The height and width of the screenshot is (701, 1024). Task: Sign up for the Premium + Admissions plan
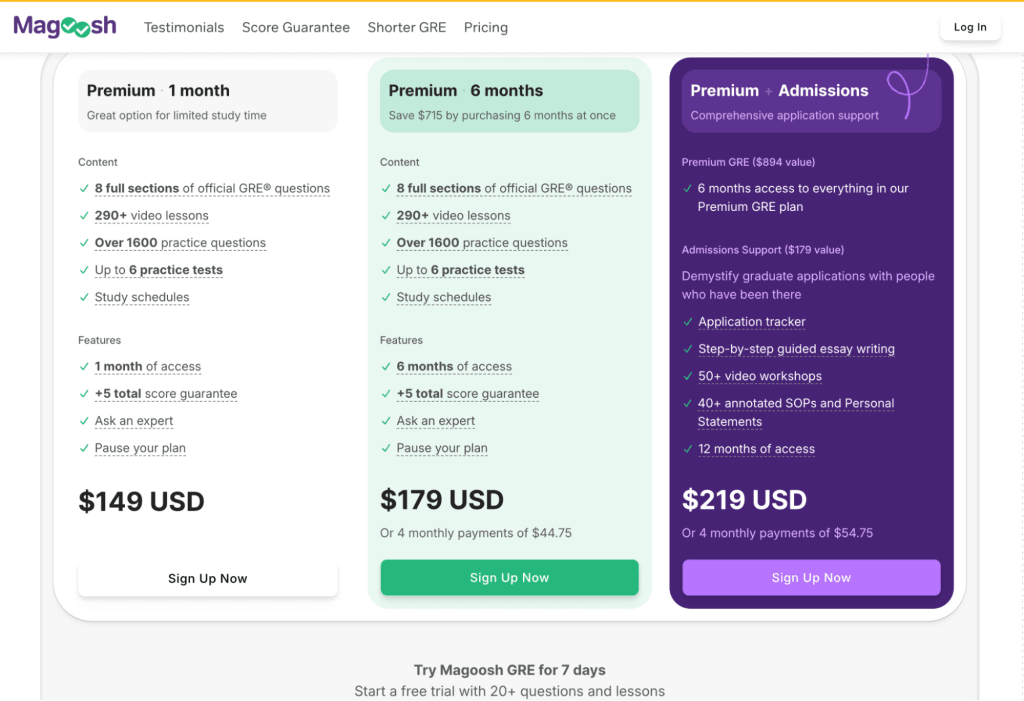click(x=811, y=577)
